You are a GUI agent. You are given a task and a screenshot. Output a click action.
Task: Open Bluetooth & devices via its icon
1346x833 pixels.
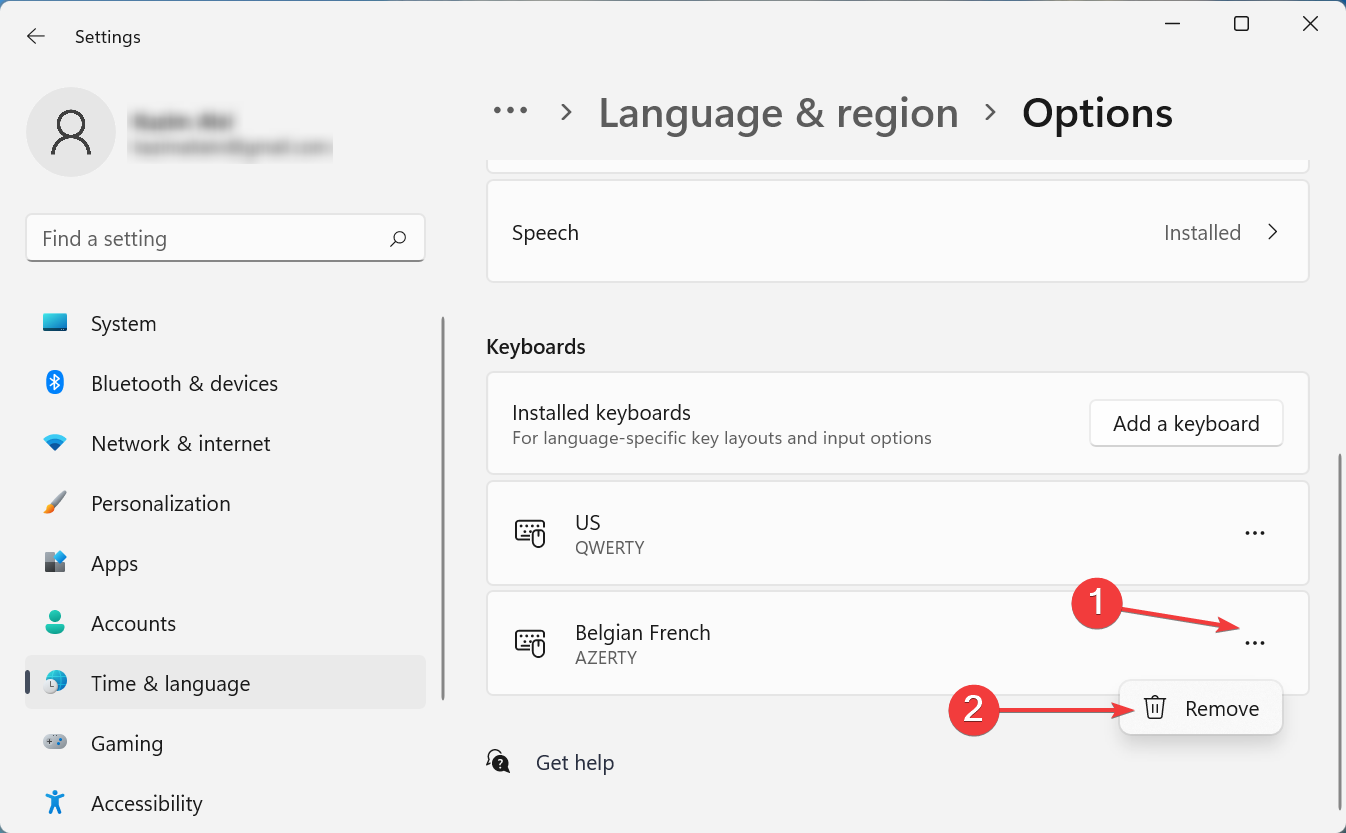(x=55, y=383)
